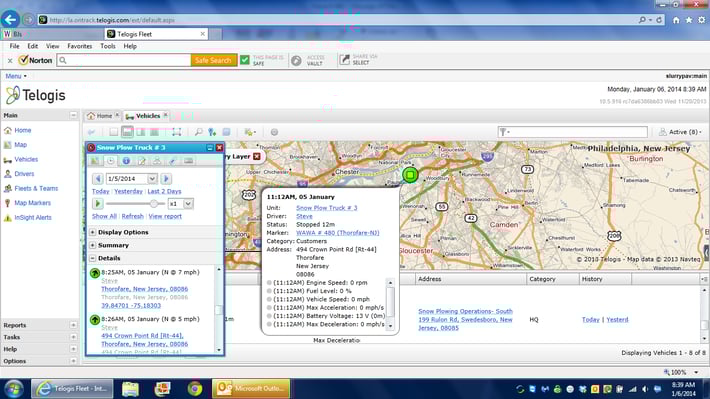Click the View report link
Viewport: 710px width, 399px height.
pos(165,216)
